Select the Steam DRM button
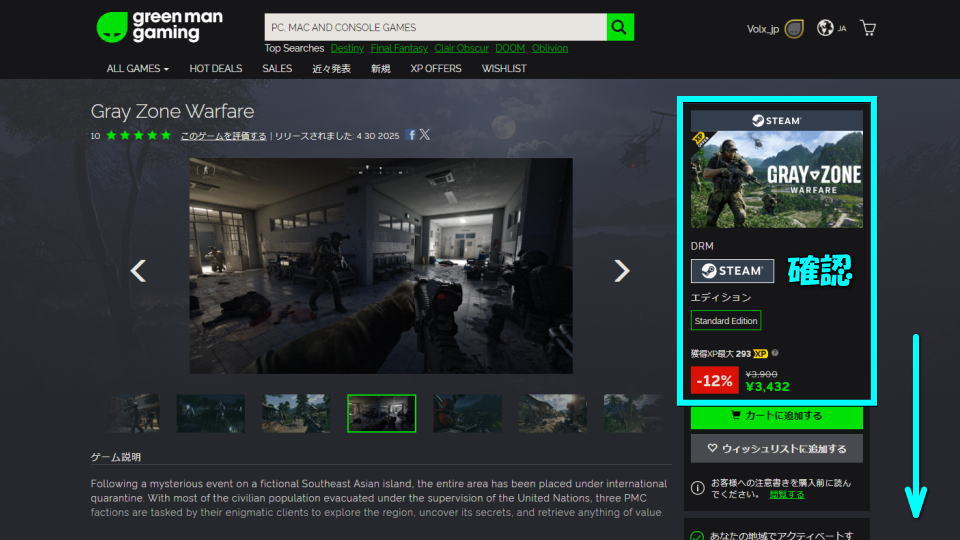 point(732,271)
